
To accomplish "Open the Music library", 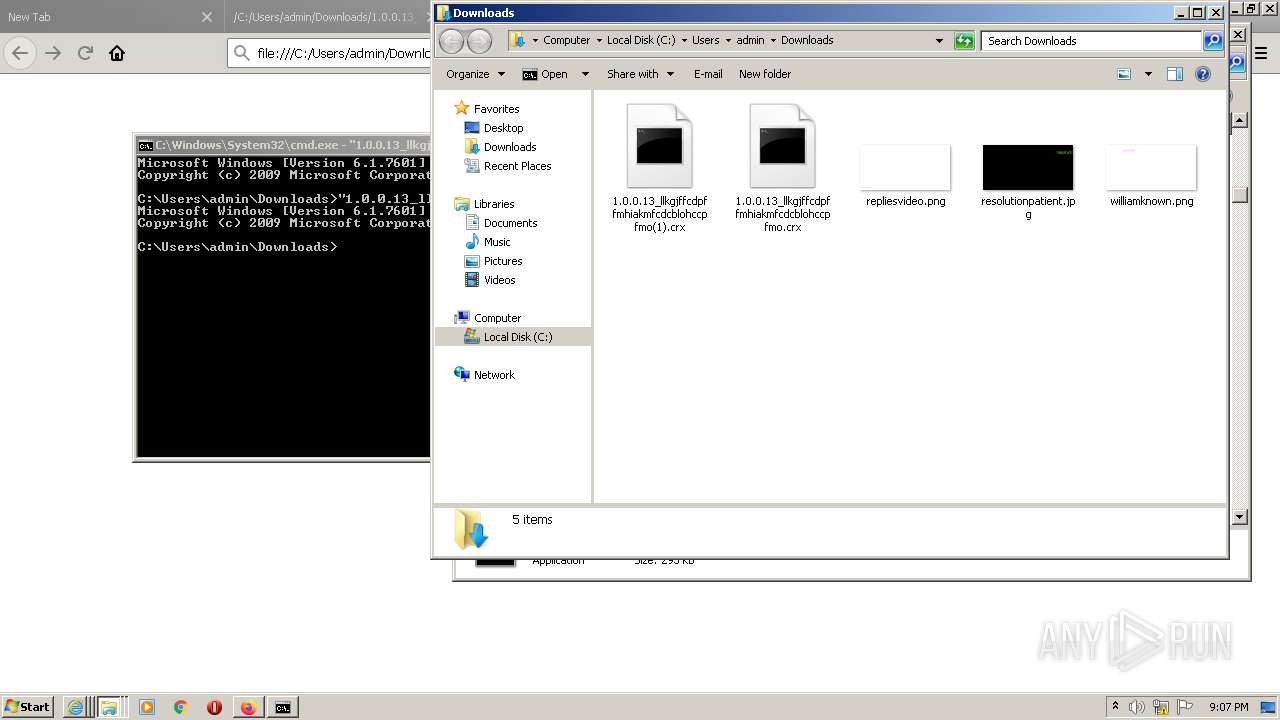I will (x=497, y=242).
